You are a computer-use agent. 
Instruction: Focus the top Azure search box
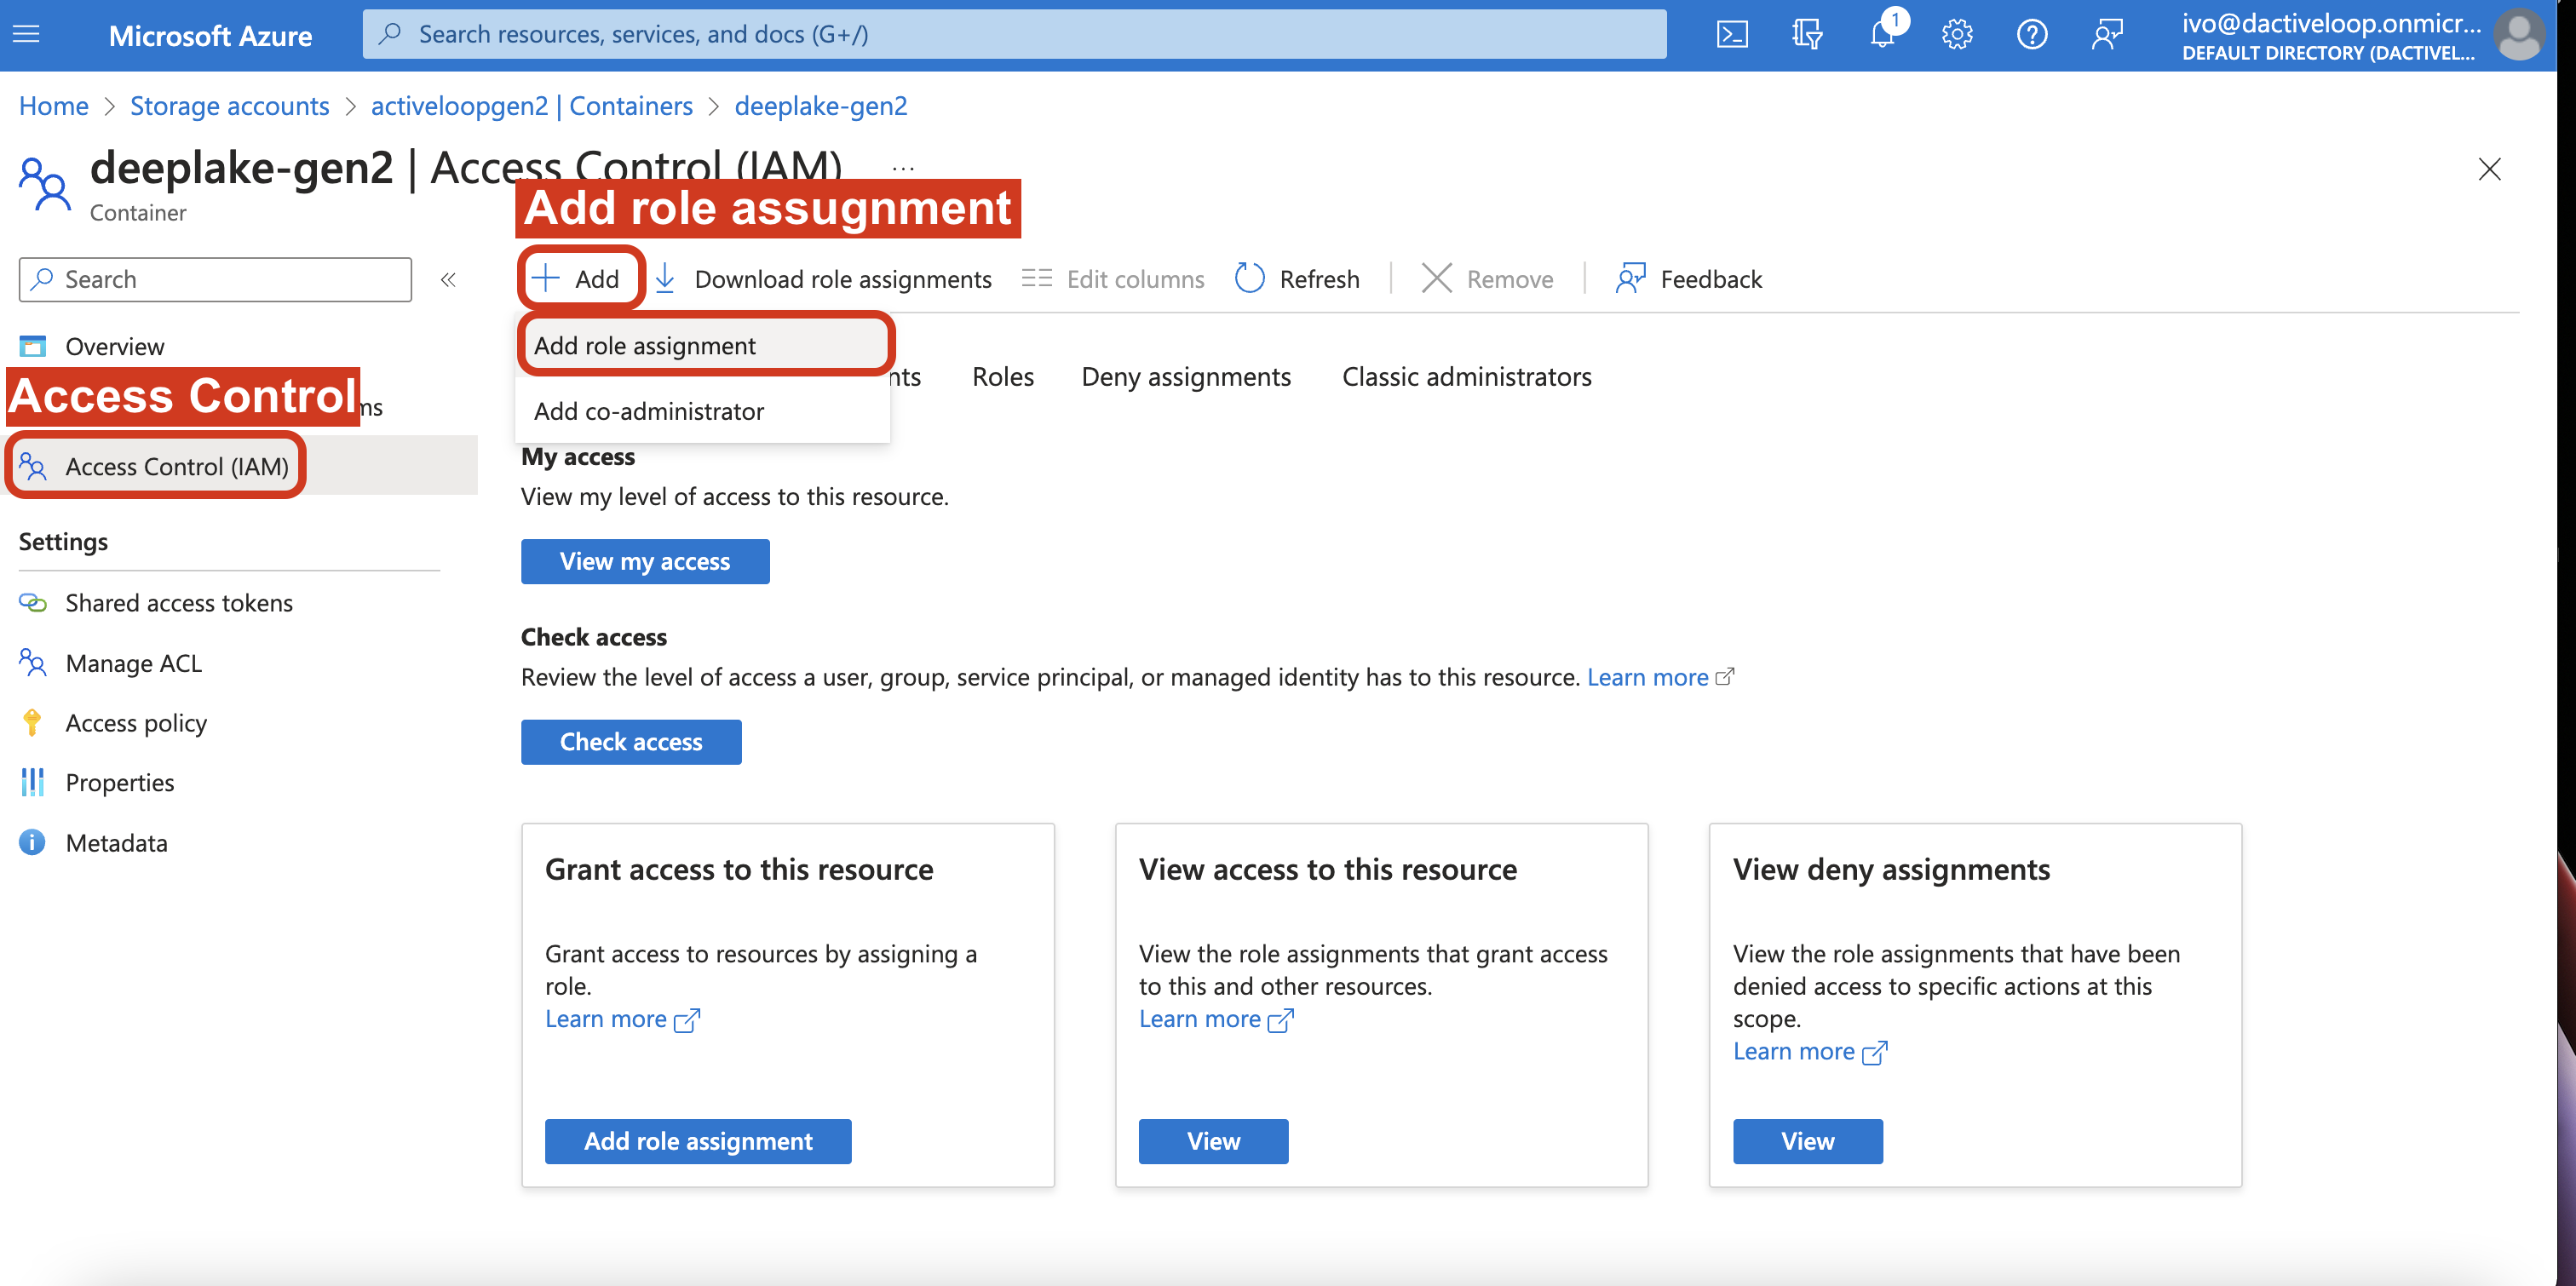click(1013, 35)
